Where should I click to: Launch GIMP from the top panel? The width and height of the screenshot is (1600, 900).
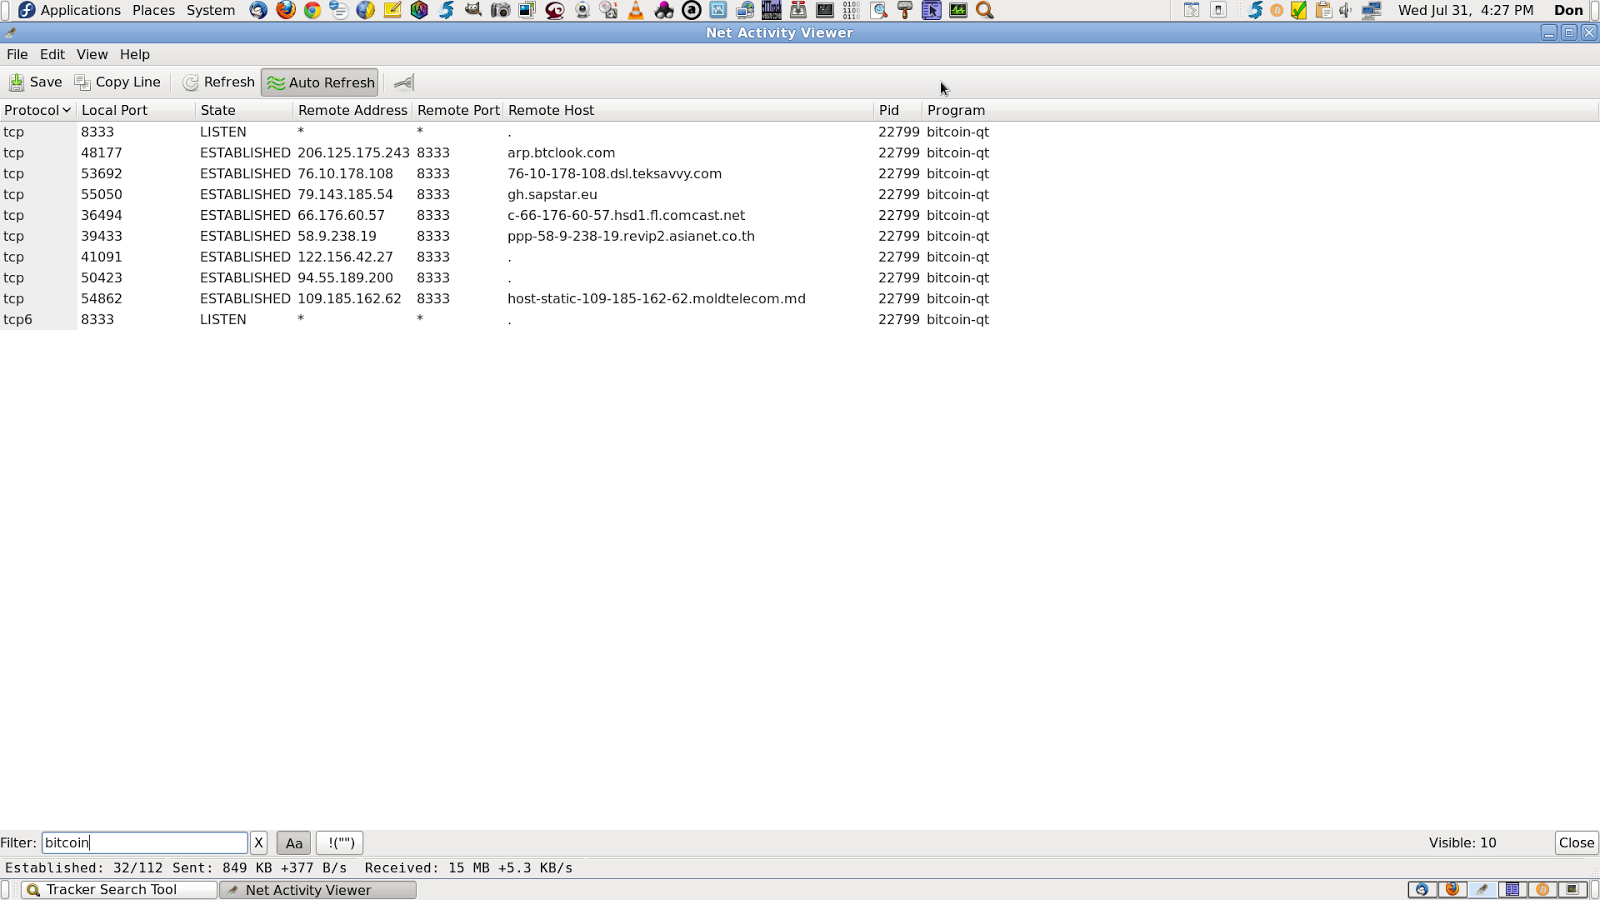tap(473, 10)
